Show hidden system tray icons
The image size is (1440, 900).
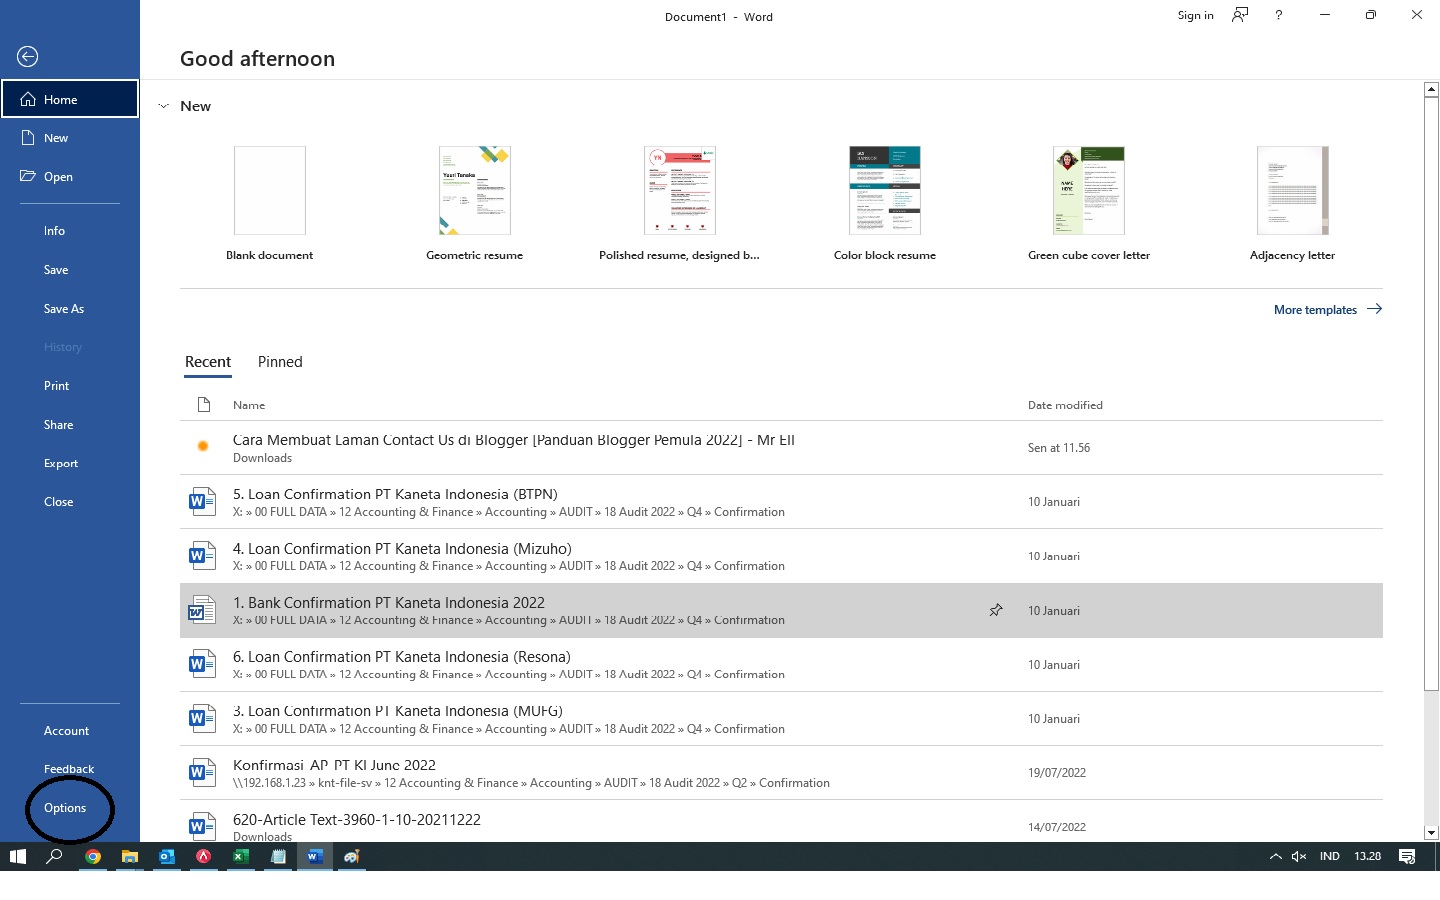coord(1275,856)
